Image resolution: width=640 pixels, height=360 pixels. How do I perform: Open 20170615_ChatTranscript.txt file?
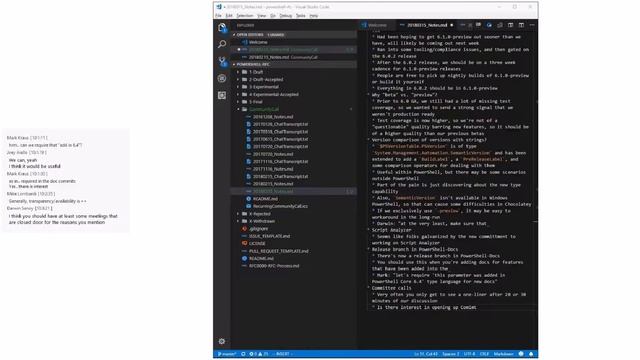click(294, 139)
